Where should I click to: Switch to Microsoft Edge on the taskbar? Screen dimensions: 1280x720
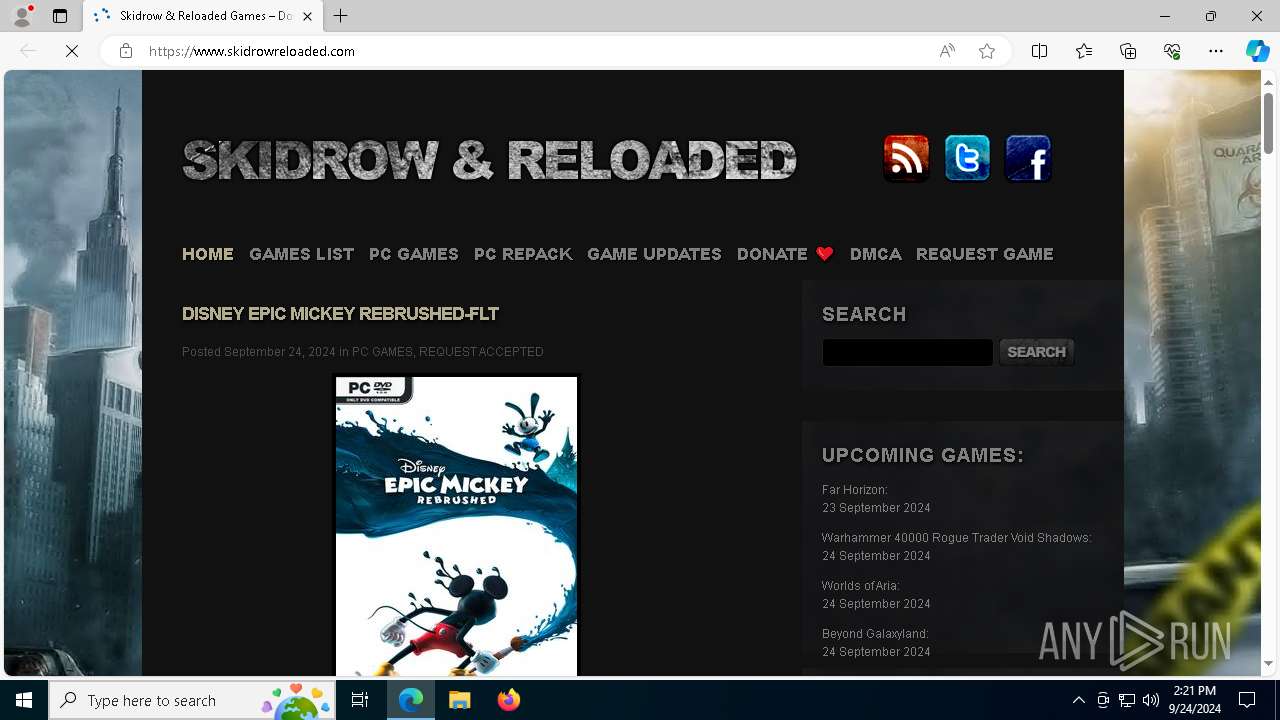[411, 700]
